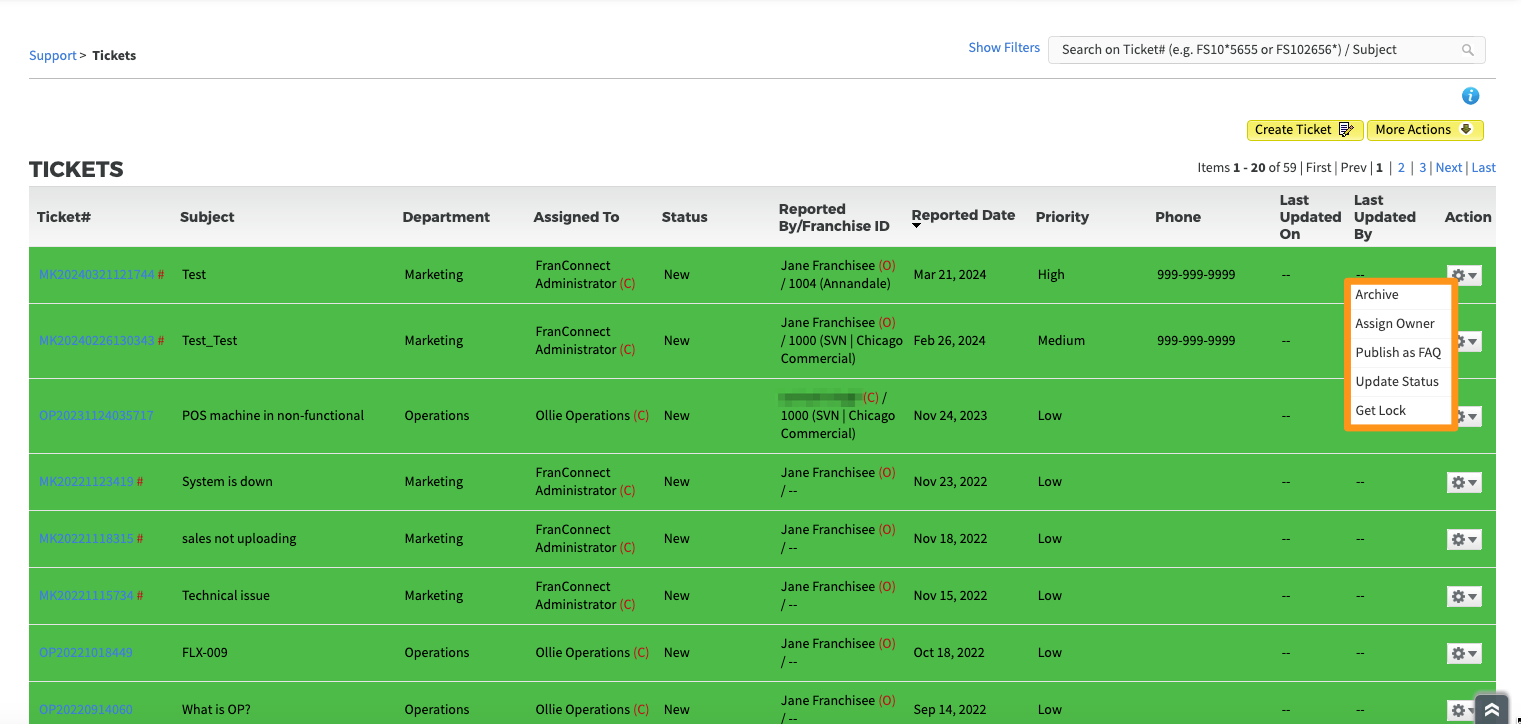Click the 'Oct 18, 2022' reported date
The width and height of the screenshot is (1521, 724).
tap(949, 653)
